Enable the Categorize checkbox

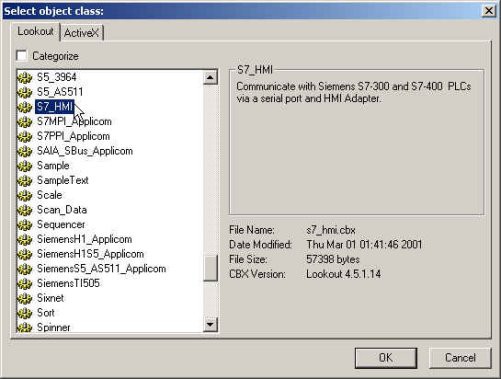click(x=22, y=55)
